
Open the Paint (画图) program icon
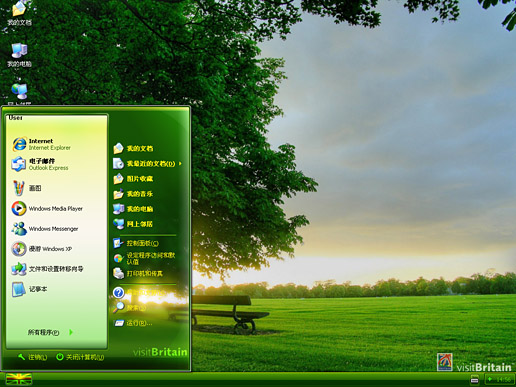click(19, 188)
